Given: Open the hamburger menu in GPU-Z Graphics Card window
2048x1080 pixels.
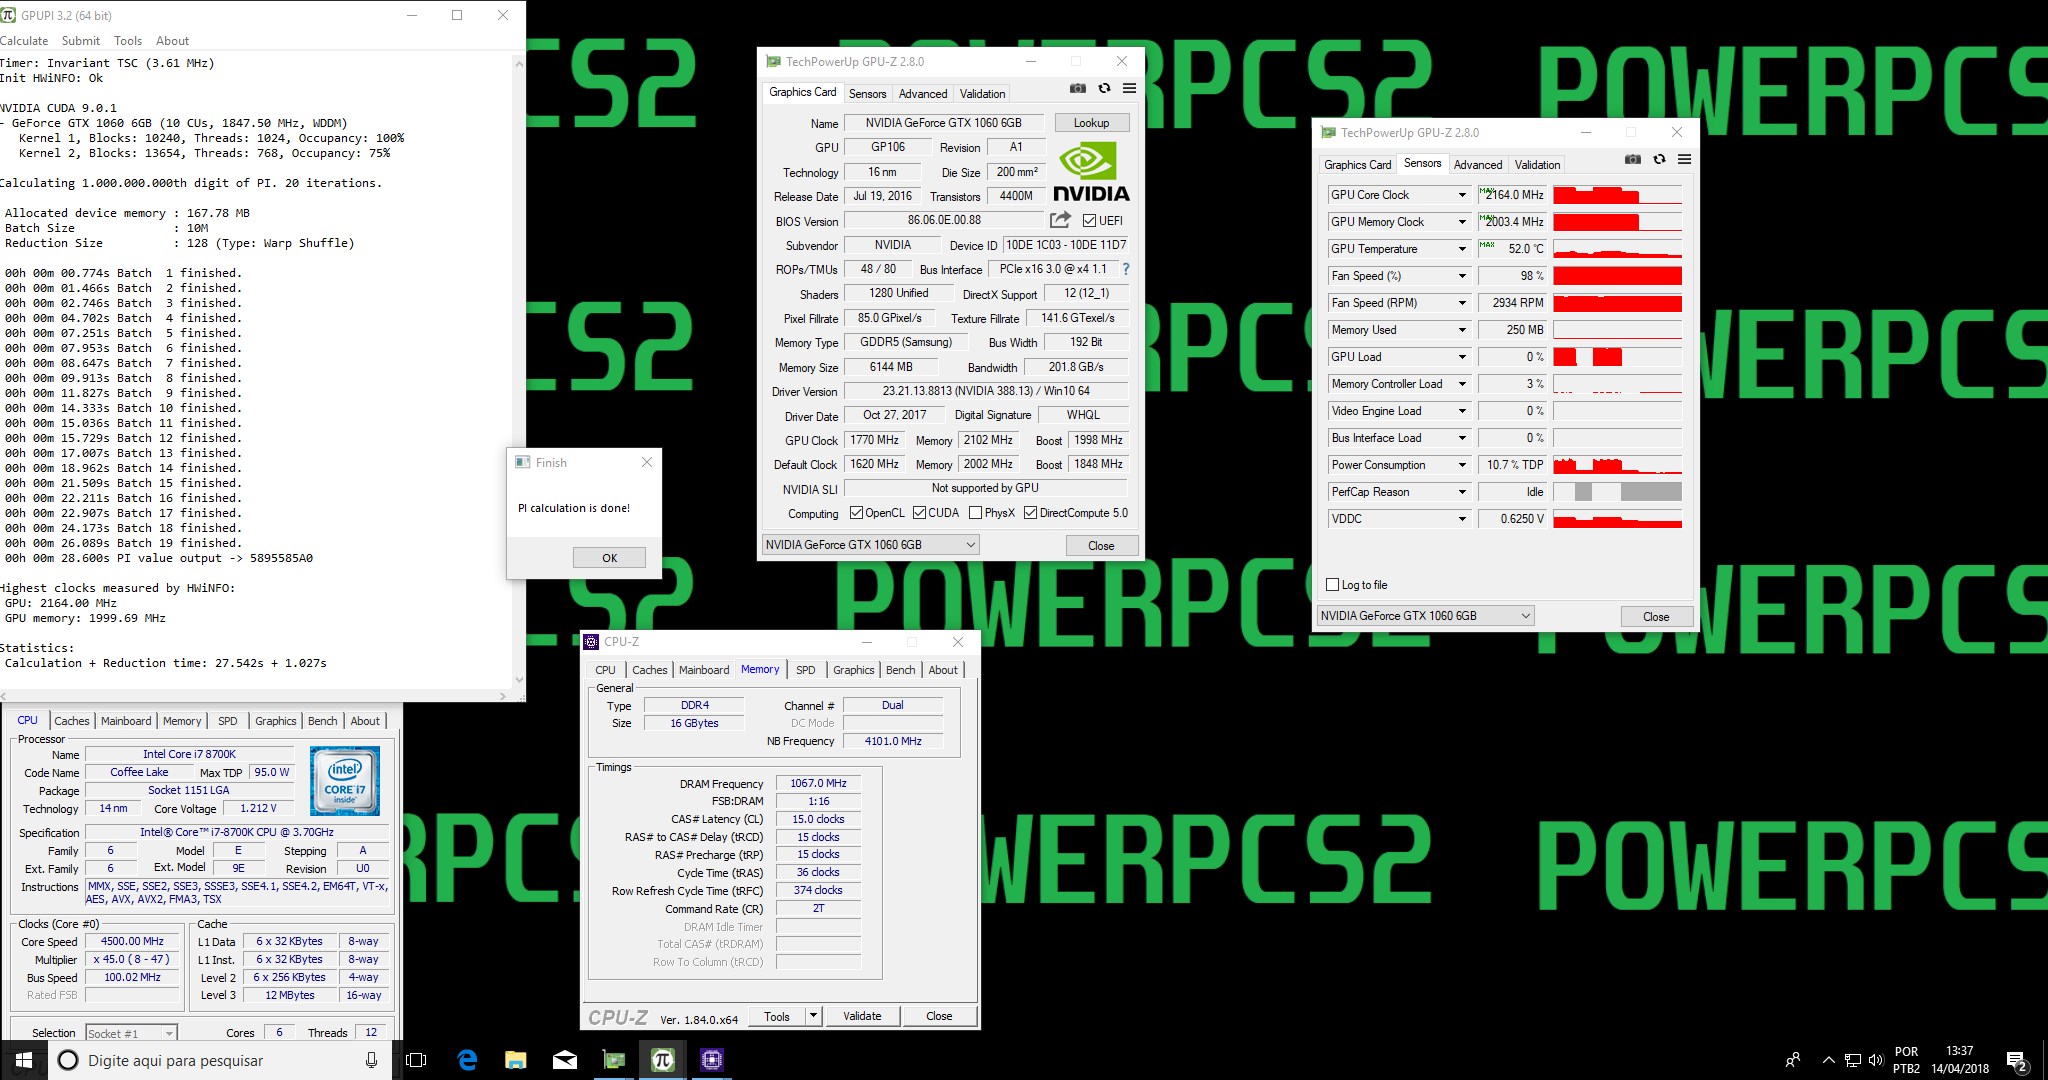Looking at the screenshot, I should pyautogui.click(x=1129, y=89).
